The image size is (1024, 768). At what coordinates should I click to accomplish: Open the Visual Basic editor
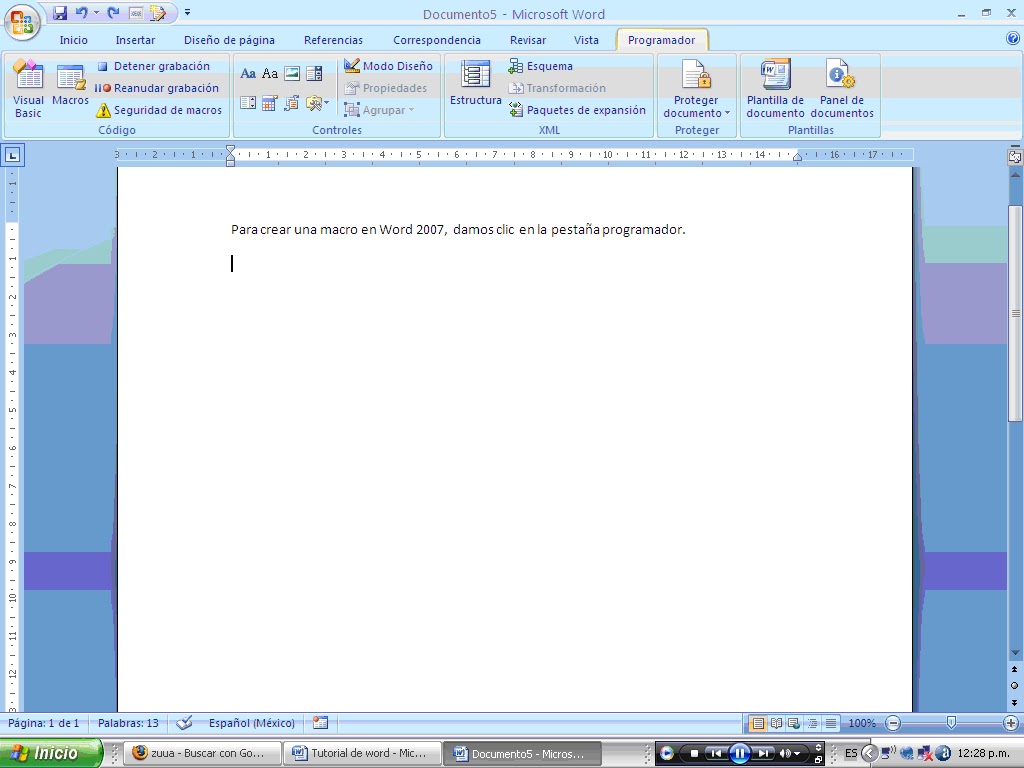click(x=27, y=88)
